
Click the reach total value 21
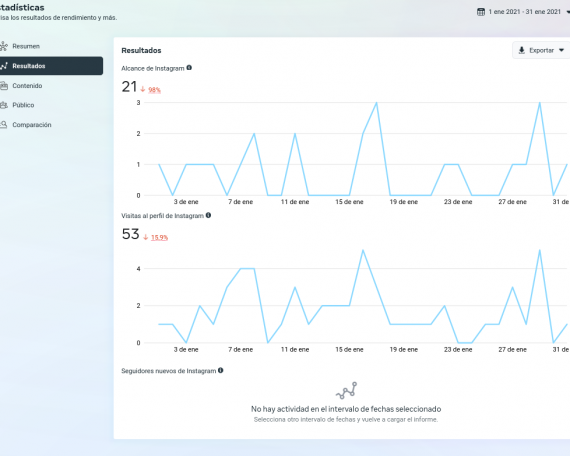pyautogui.click(x=129, y=87)
